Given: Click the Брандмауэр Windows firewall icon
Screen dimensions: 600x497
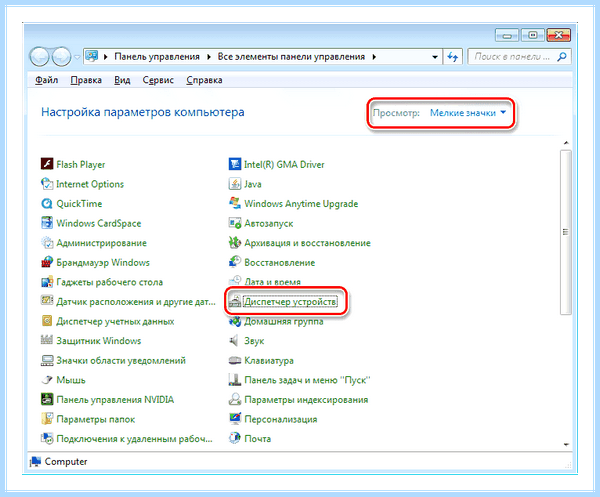Looking at the screenshot, I should tap(47, 262).
